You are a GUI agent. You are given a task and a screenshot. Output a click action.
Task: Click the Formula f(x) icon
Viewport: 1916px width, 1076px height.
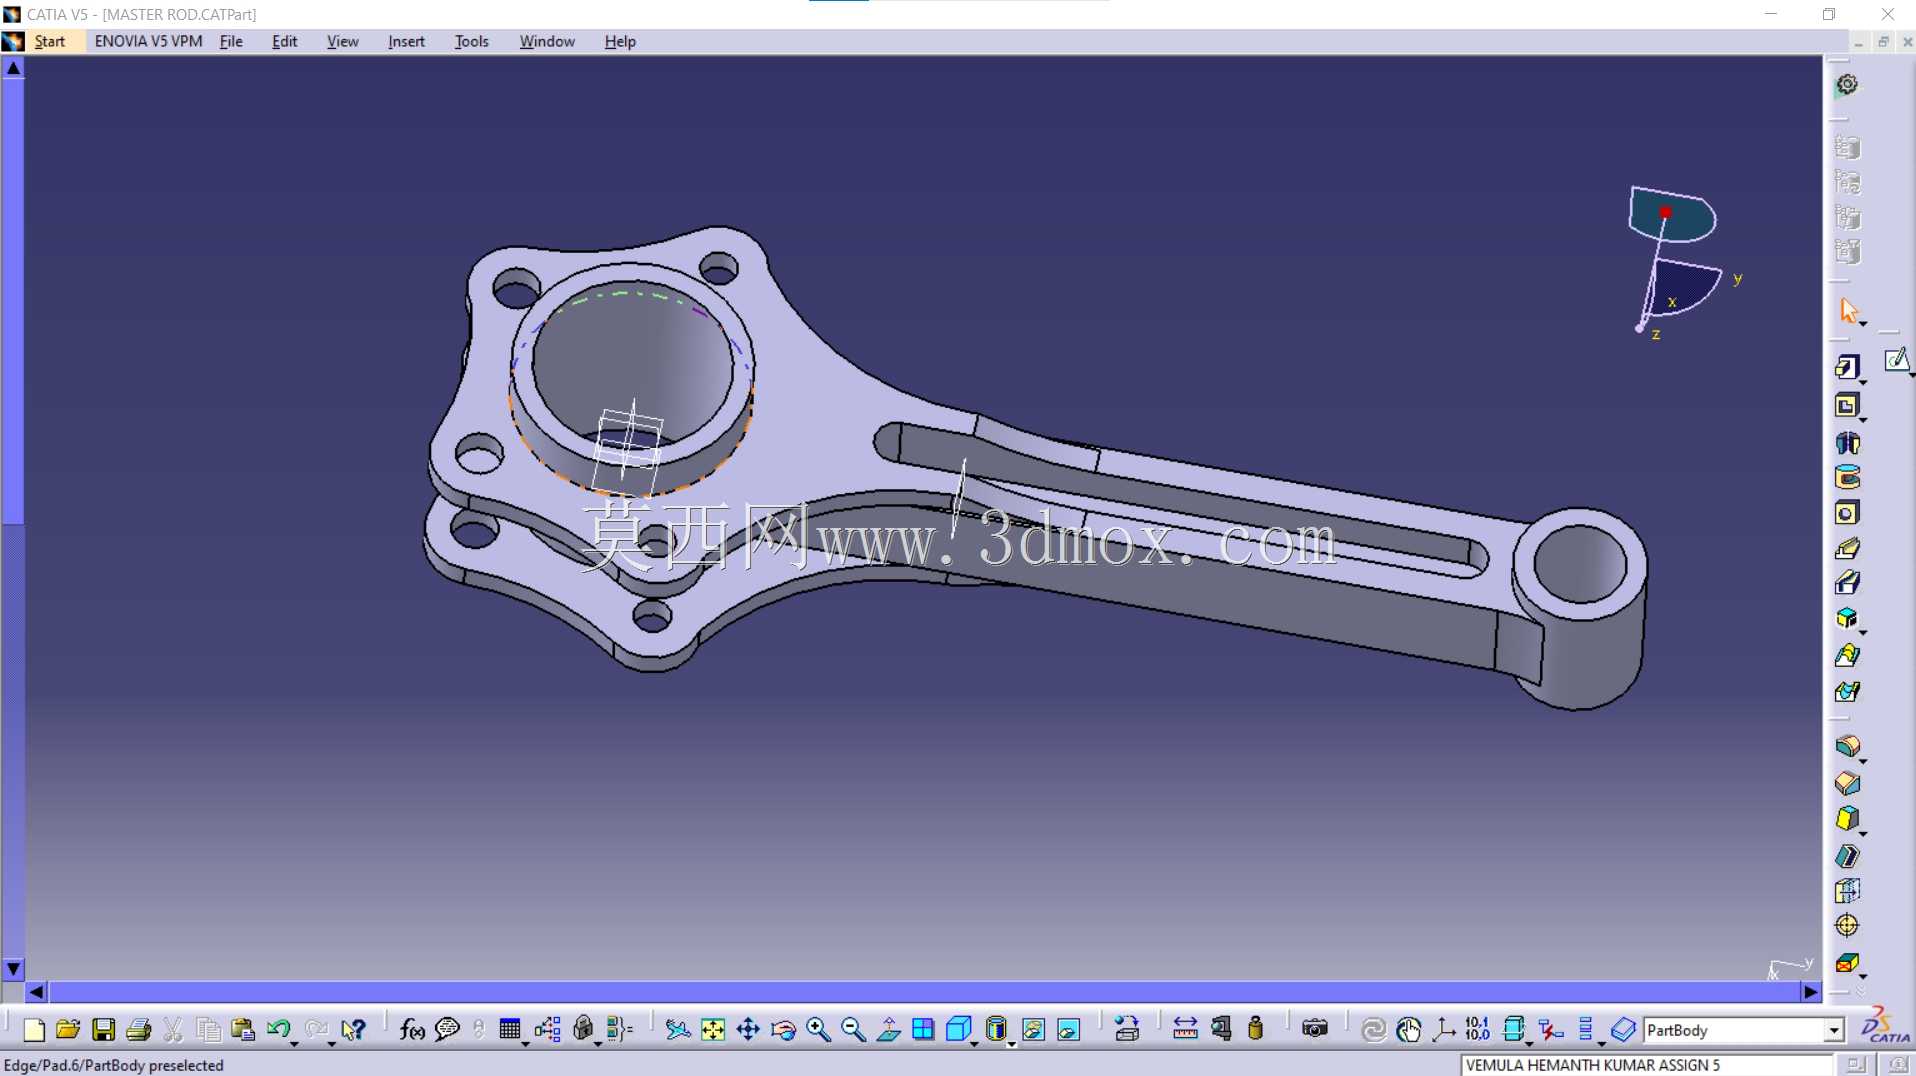(x=412, y=1029)
